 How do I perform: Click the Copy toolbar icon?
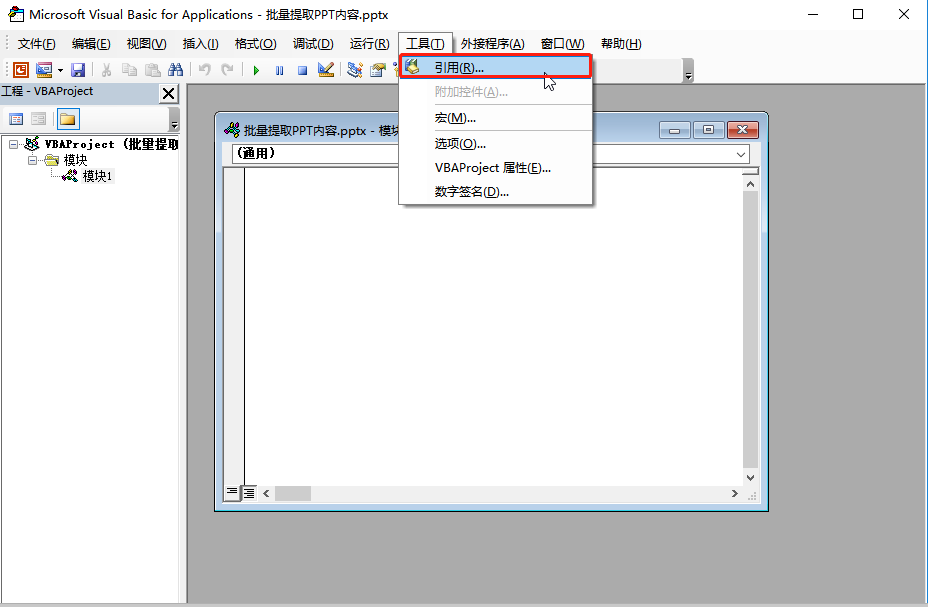click(x=129, y=70)
